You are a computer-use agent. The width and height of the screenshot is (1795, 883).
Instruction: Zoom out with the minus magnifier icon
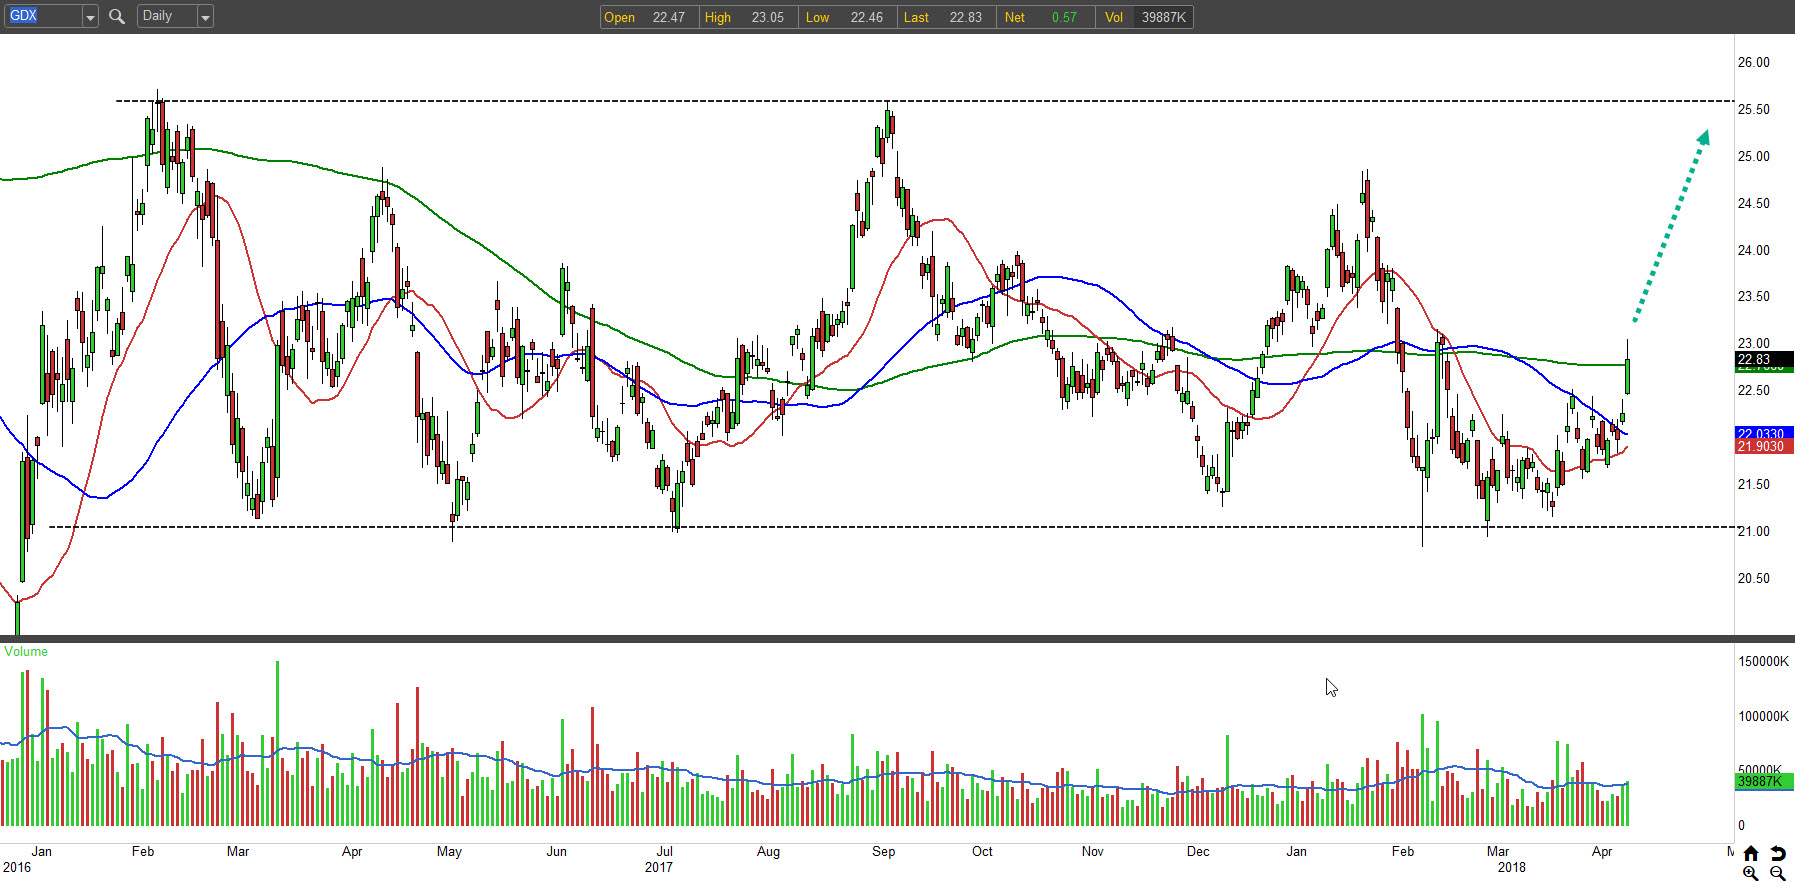[x=1777, y=873]
